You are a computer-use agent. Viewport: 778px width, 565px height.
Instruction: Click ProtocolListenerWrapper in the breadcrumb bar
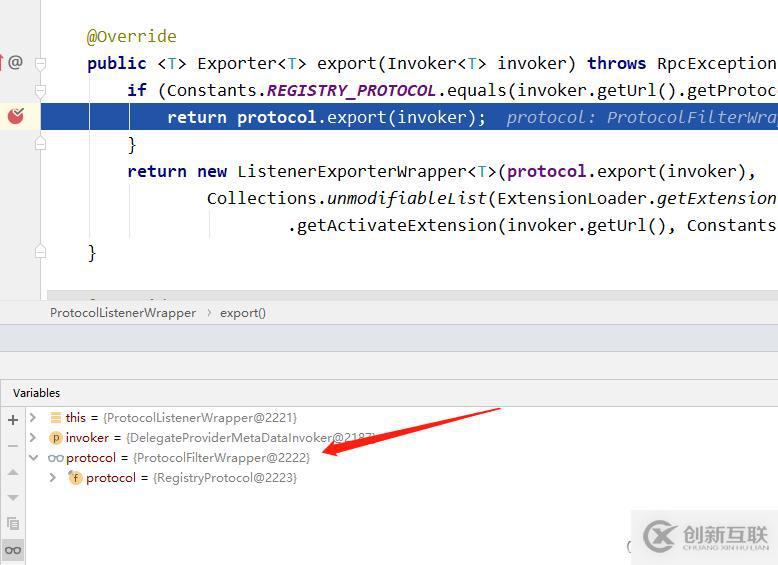[x=123, y=312]
